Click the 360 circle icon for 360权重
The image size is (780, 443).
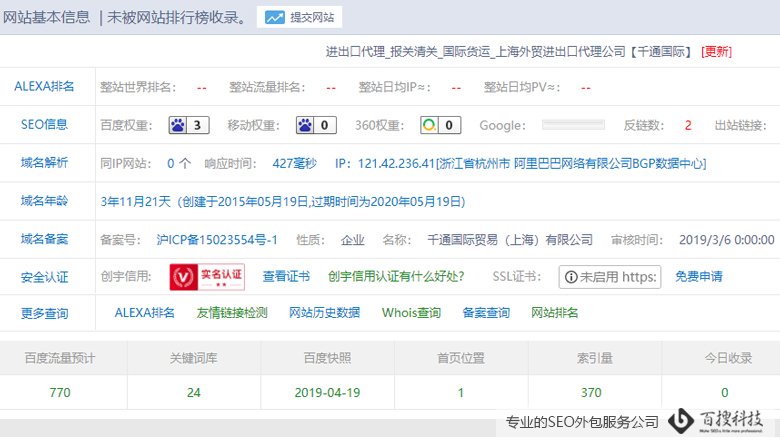[429, 125]
